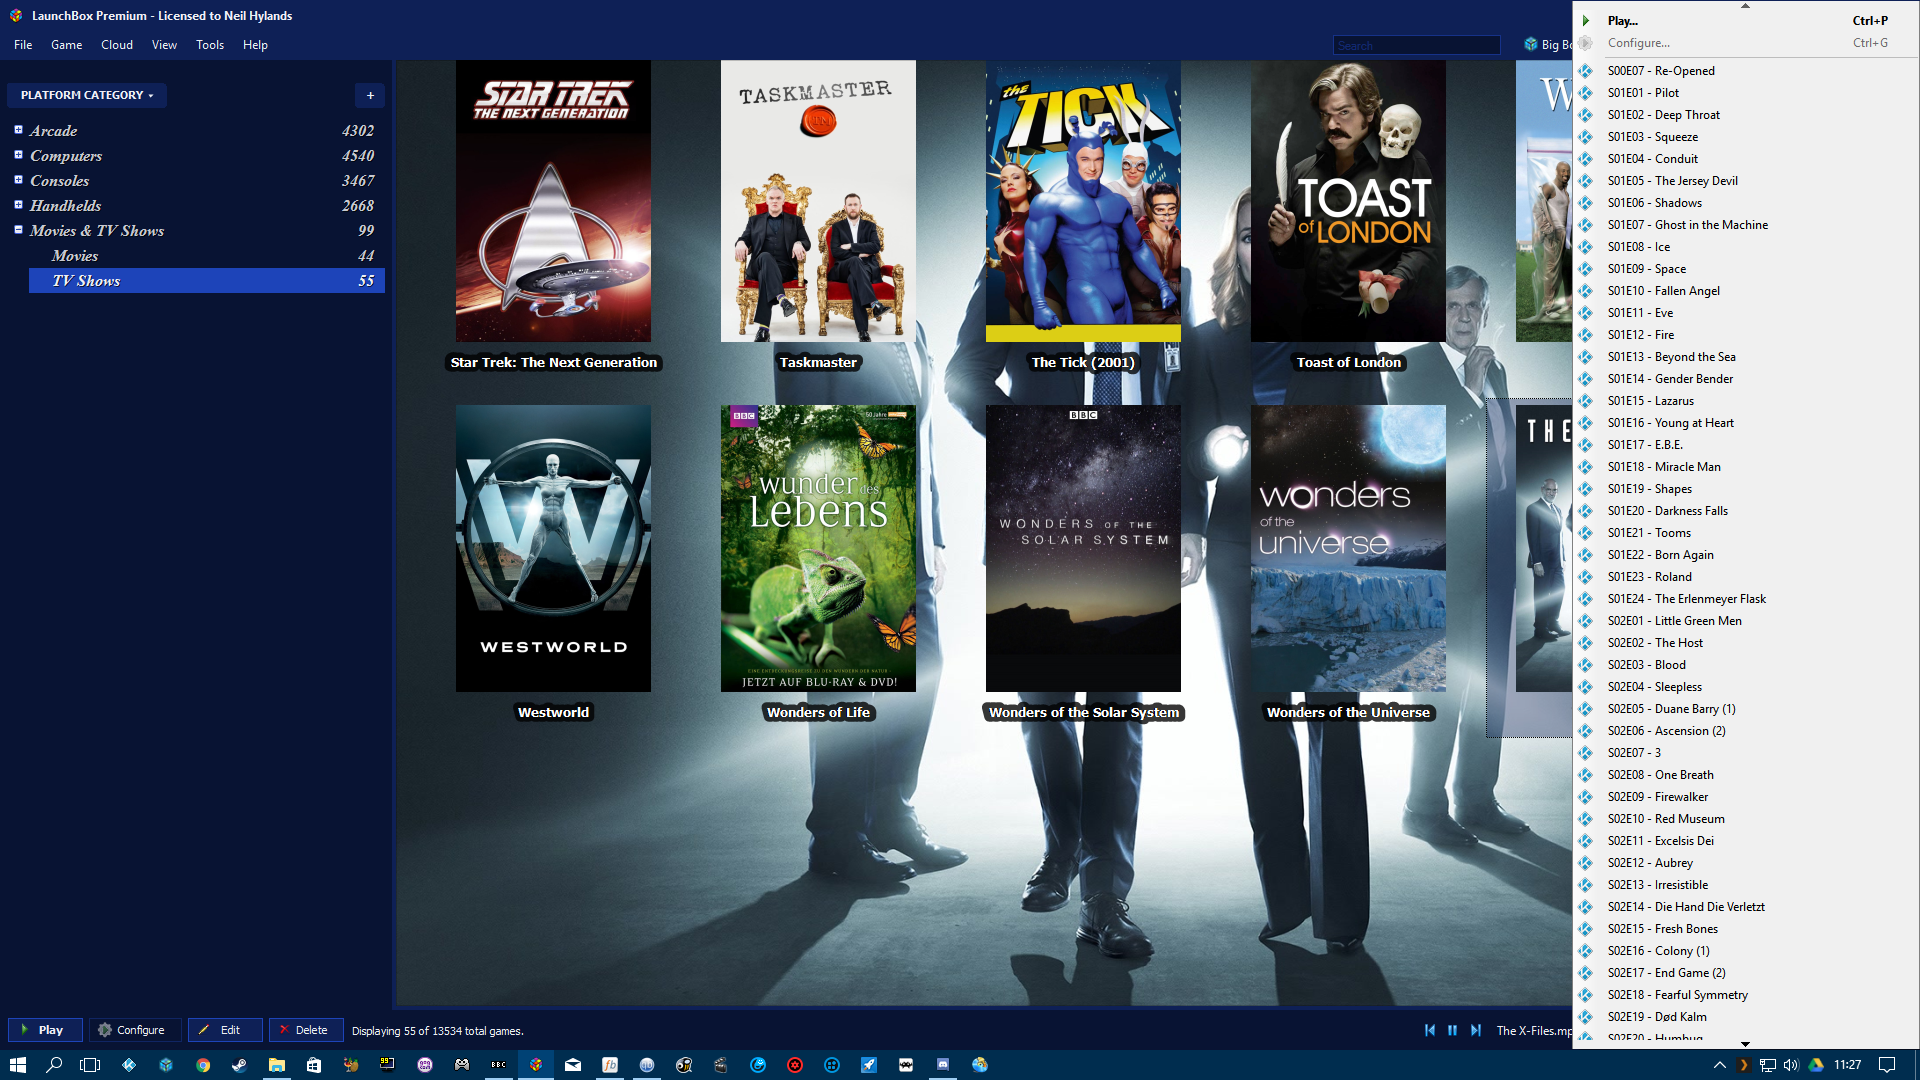Expand the Arcade category
1920x1080 pixels.
(x=18, y=130)
